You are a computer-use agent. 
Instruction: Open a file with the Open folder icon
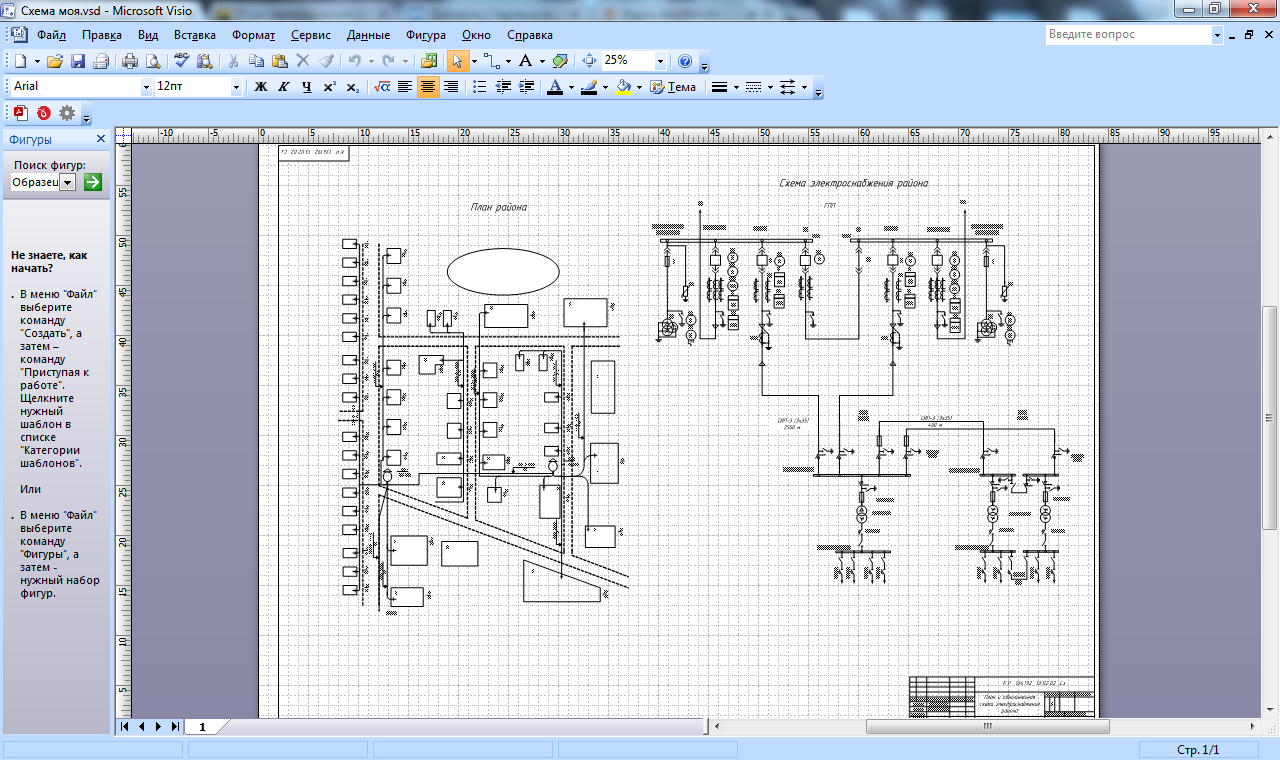[x=55, y=61]
